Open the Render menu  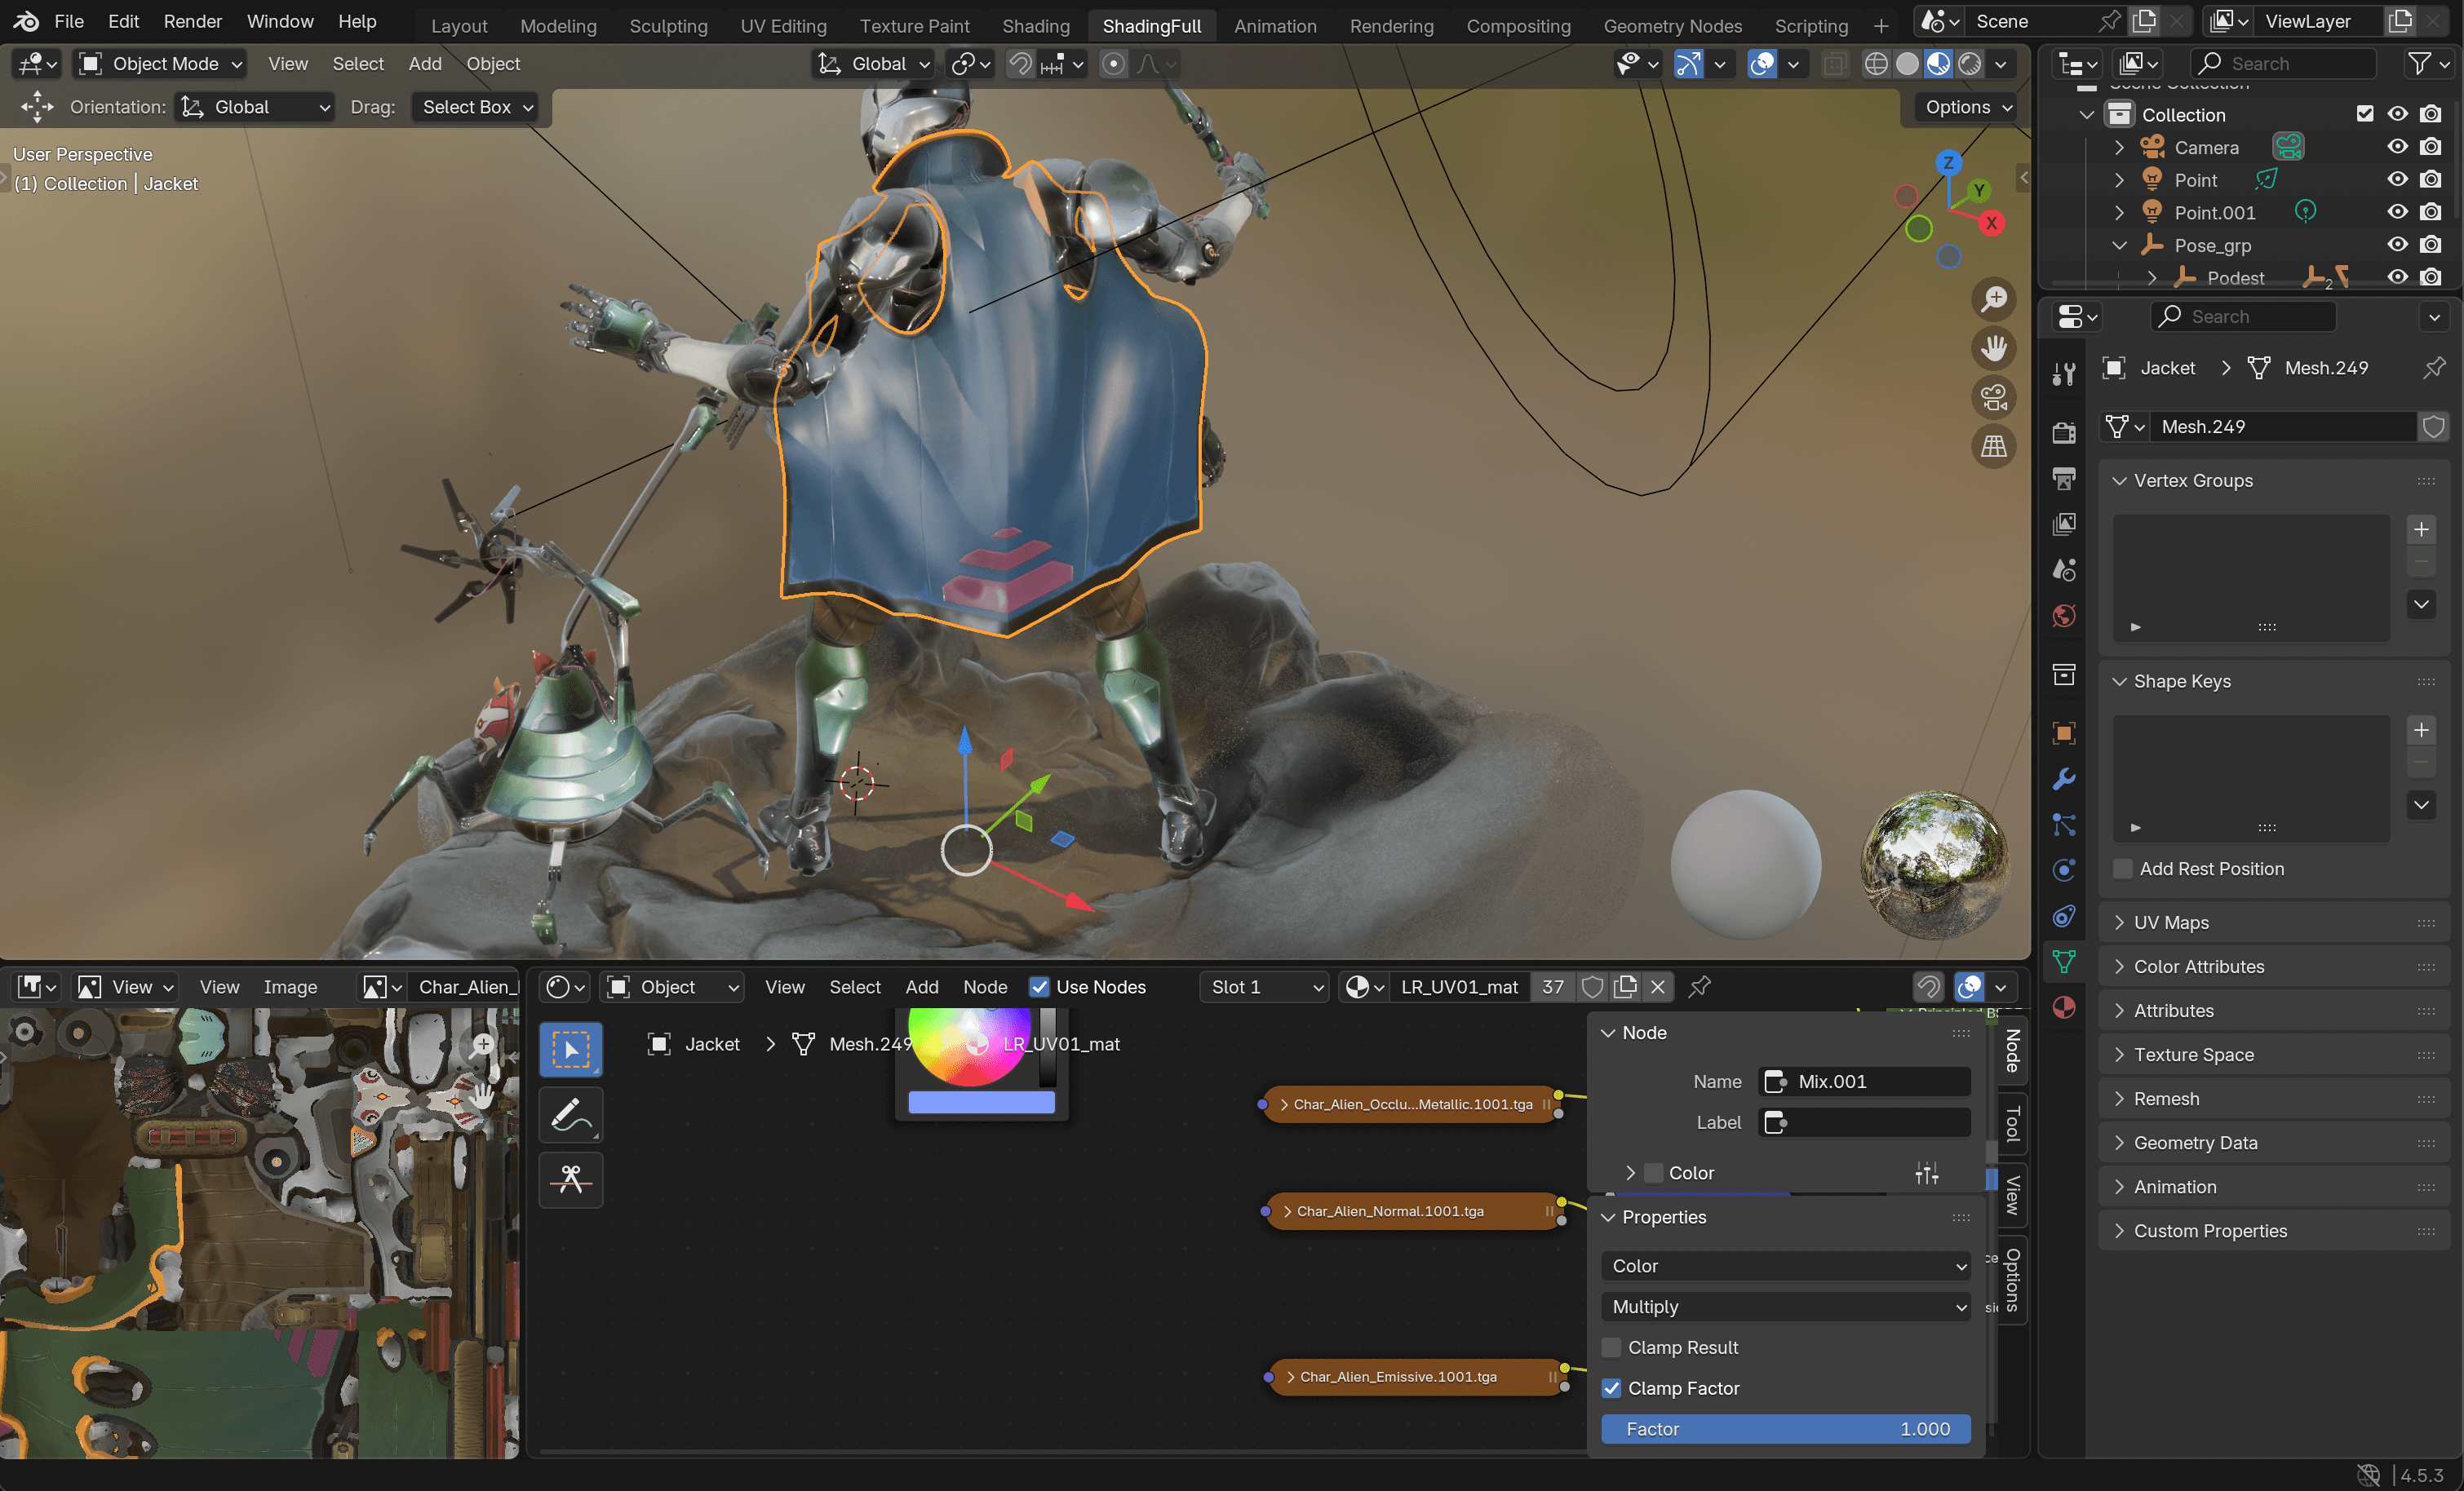pyautogui.click(x=192, y=21)
